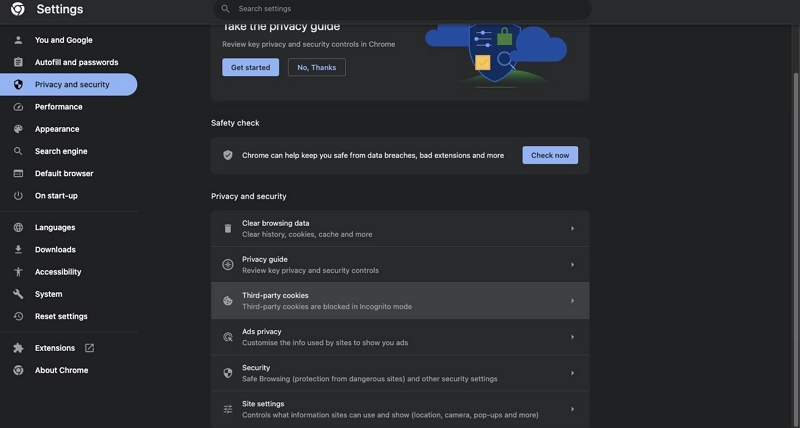Click the Ads privacy target icon
Image resolution: width=800 pixels, height=428 pixels.
click(x=228, y=337)
